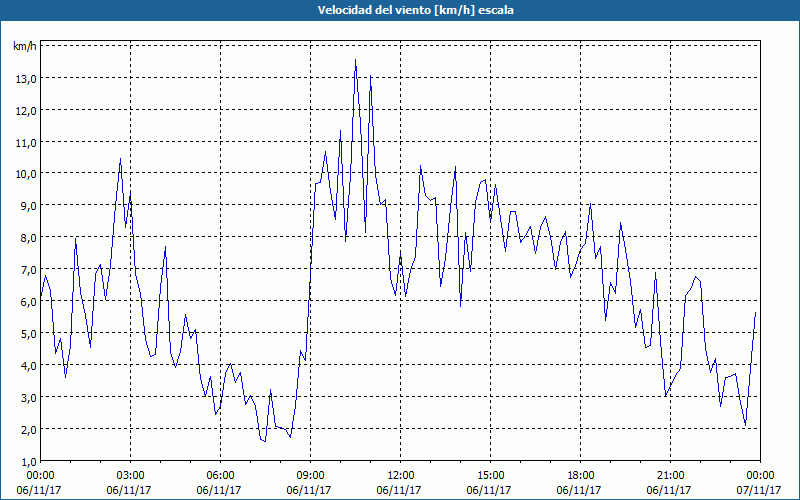Click the '4,0' vertical axis label

pos(29,365)
